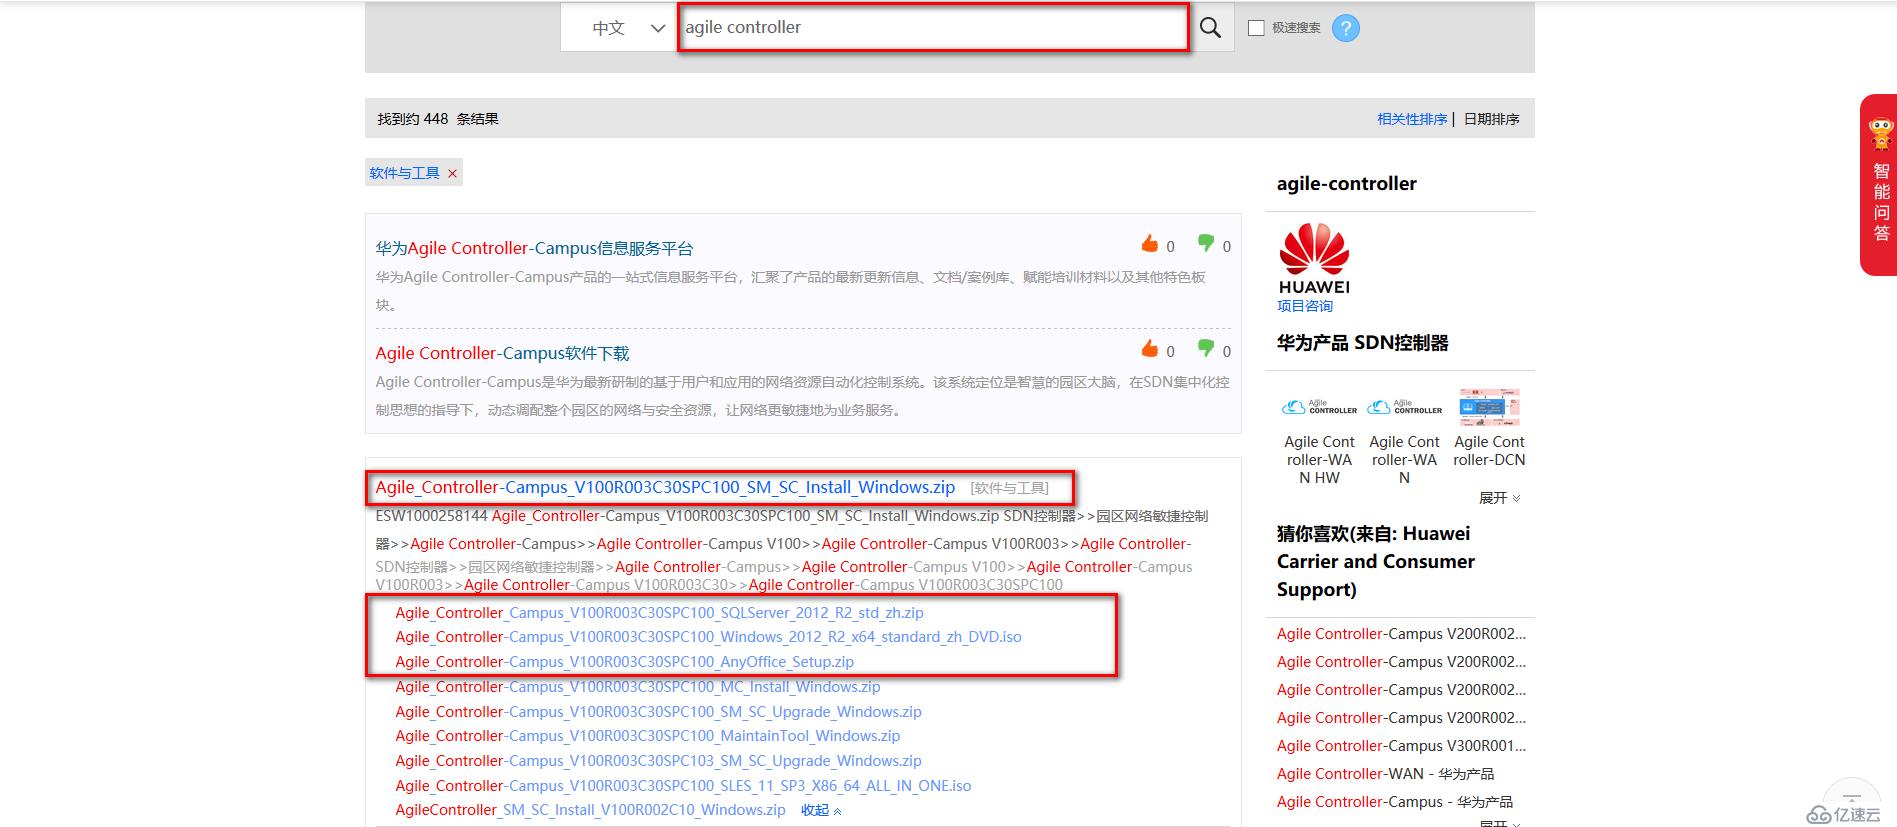Open Windows_2012_R2_x64_standard_zh_DVD.iso link
The height and width of the screenshot is (827, 1897).
pos(708,637)
